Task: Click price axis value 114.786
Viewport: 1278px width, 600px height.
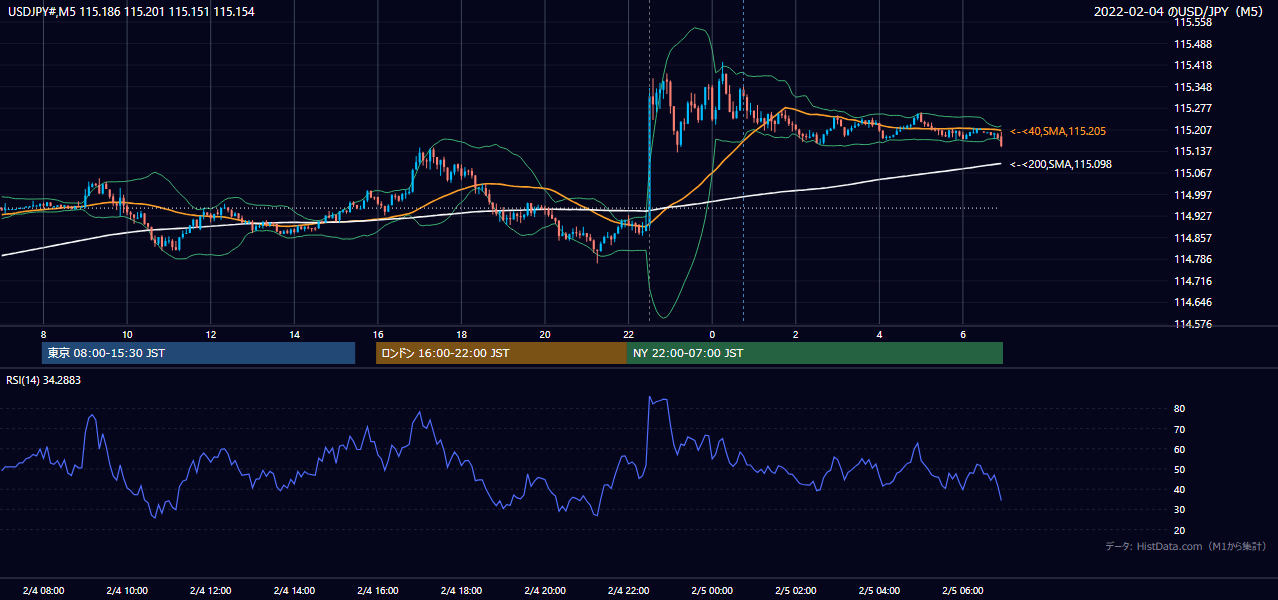Action: [1192, 259]
